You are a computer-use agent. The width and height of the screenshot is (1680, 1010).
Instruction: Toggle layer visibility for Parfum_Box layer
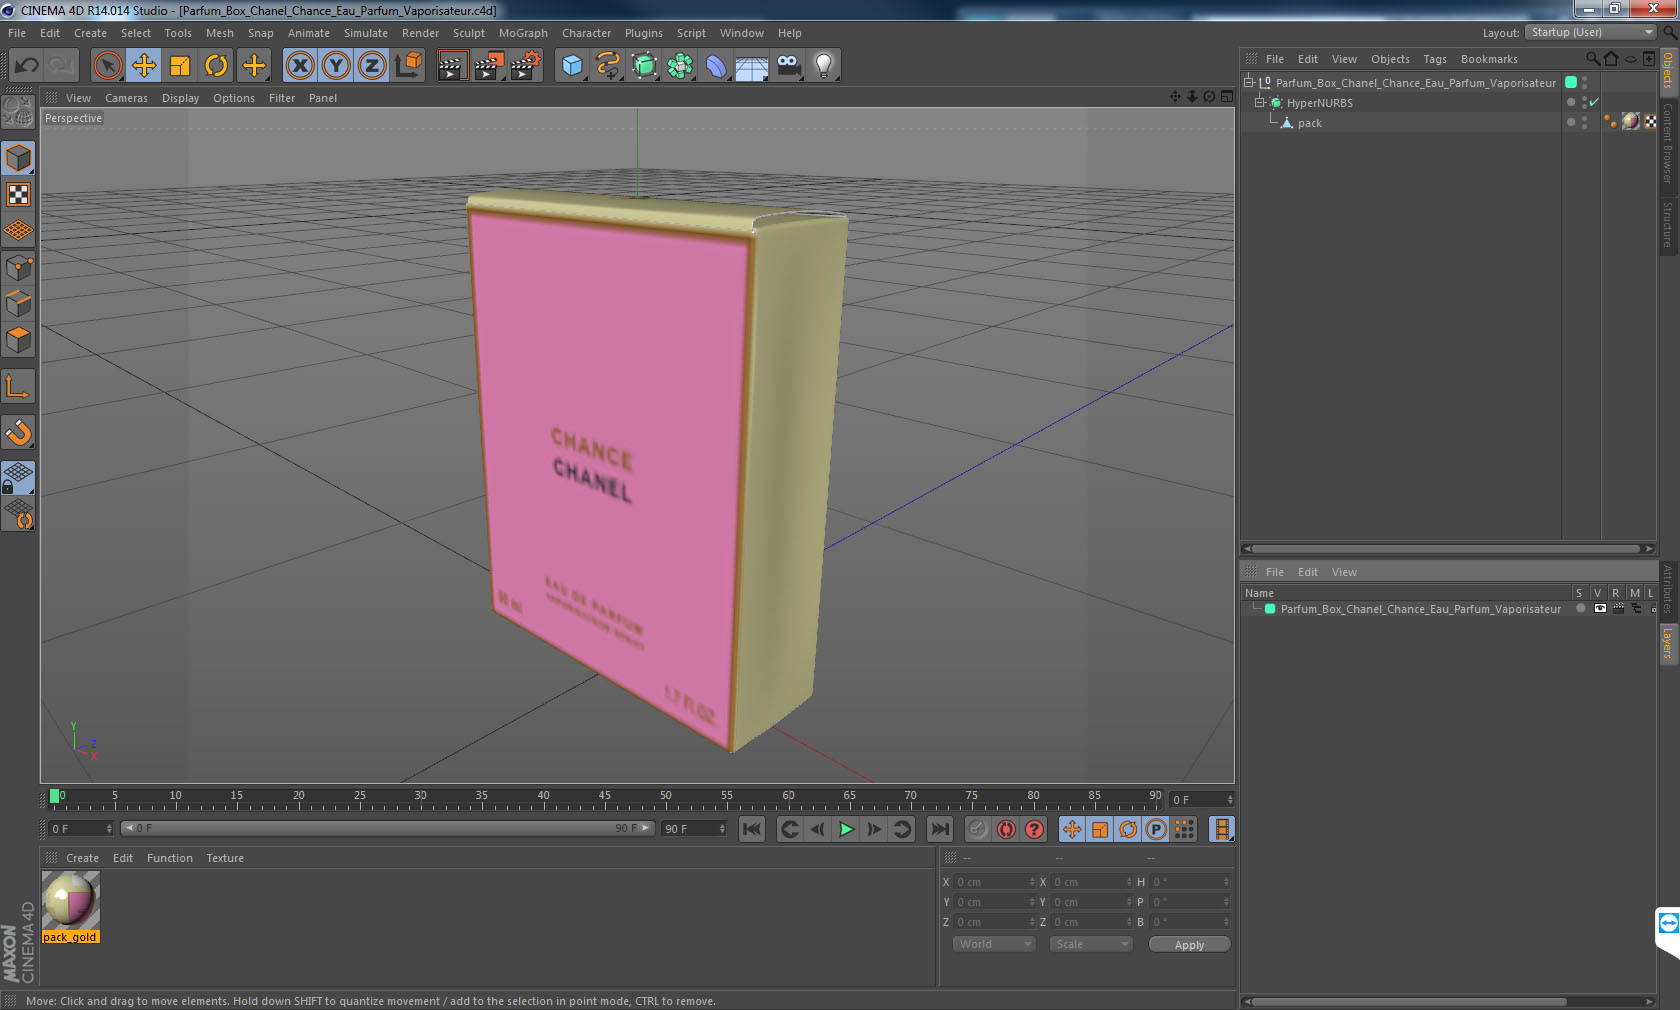[1599, 608]
